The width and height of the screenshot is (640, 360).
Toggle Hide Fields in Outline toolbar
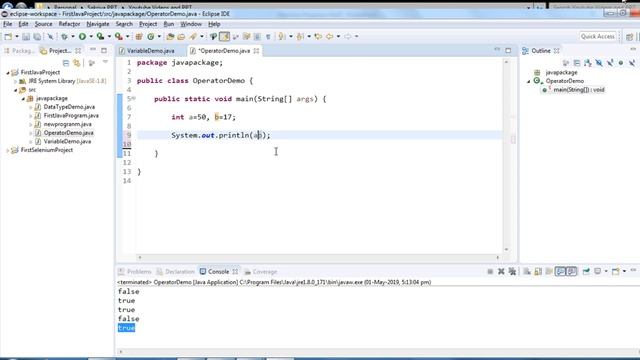point(599,63)
